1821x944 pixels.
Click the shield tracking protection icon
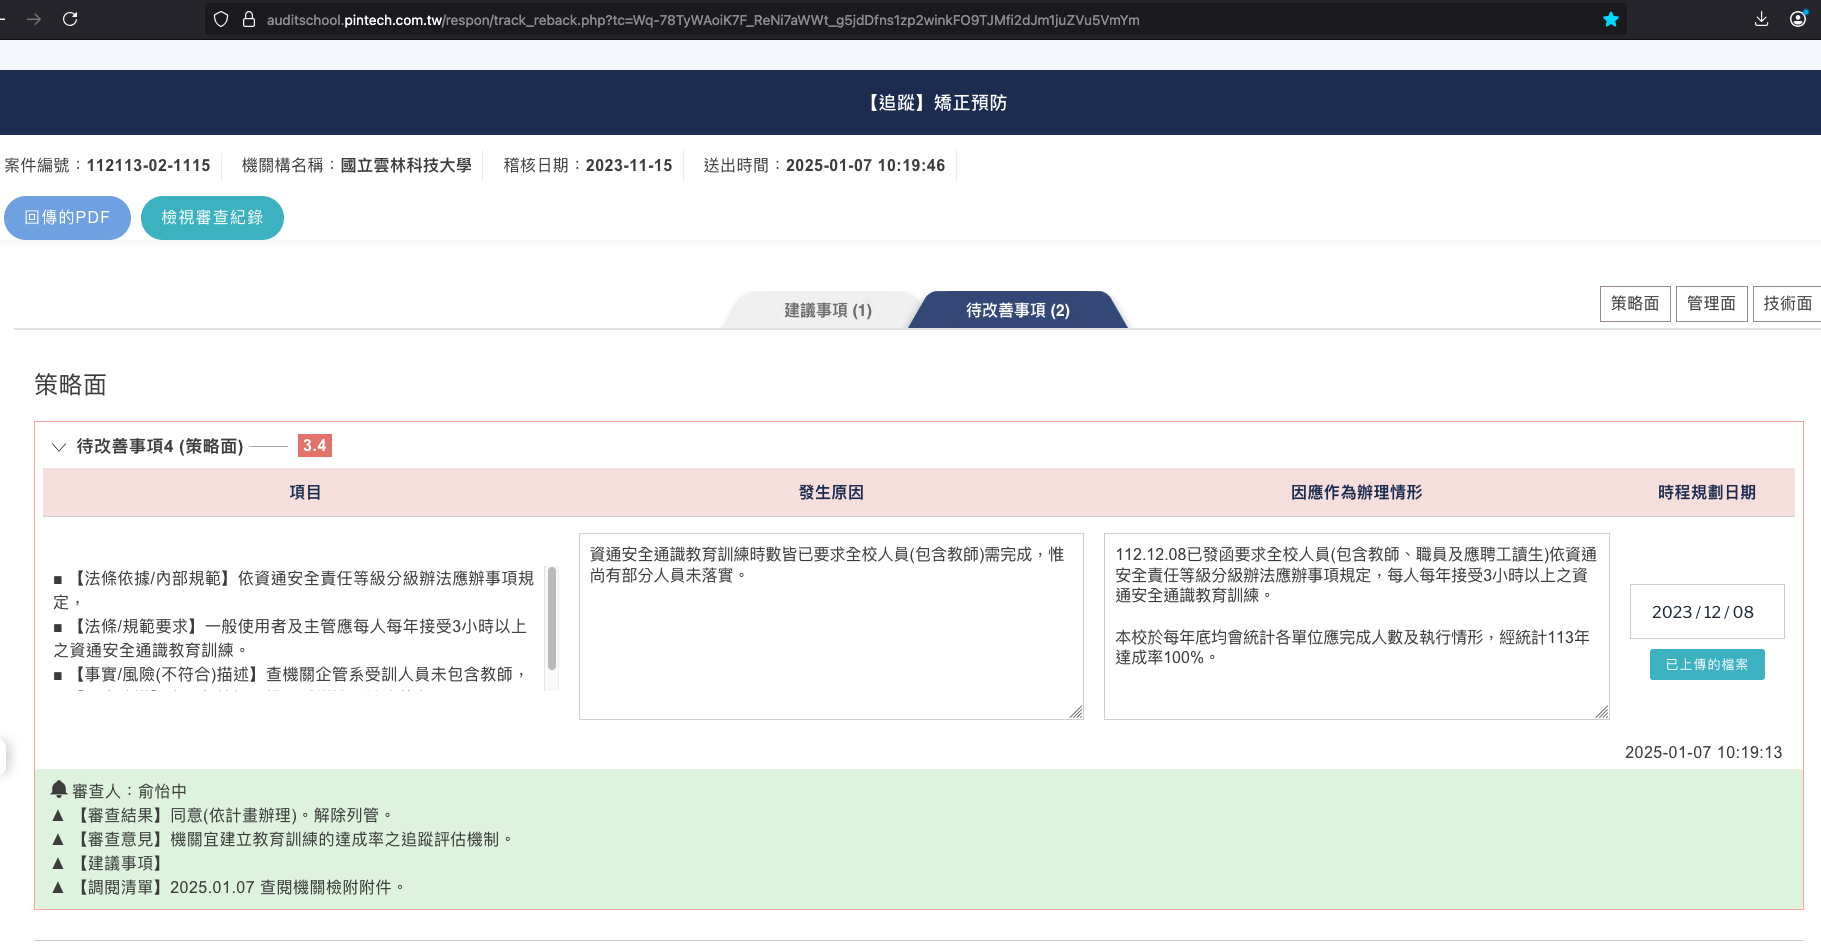tap(221, 19)
